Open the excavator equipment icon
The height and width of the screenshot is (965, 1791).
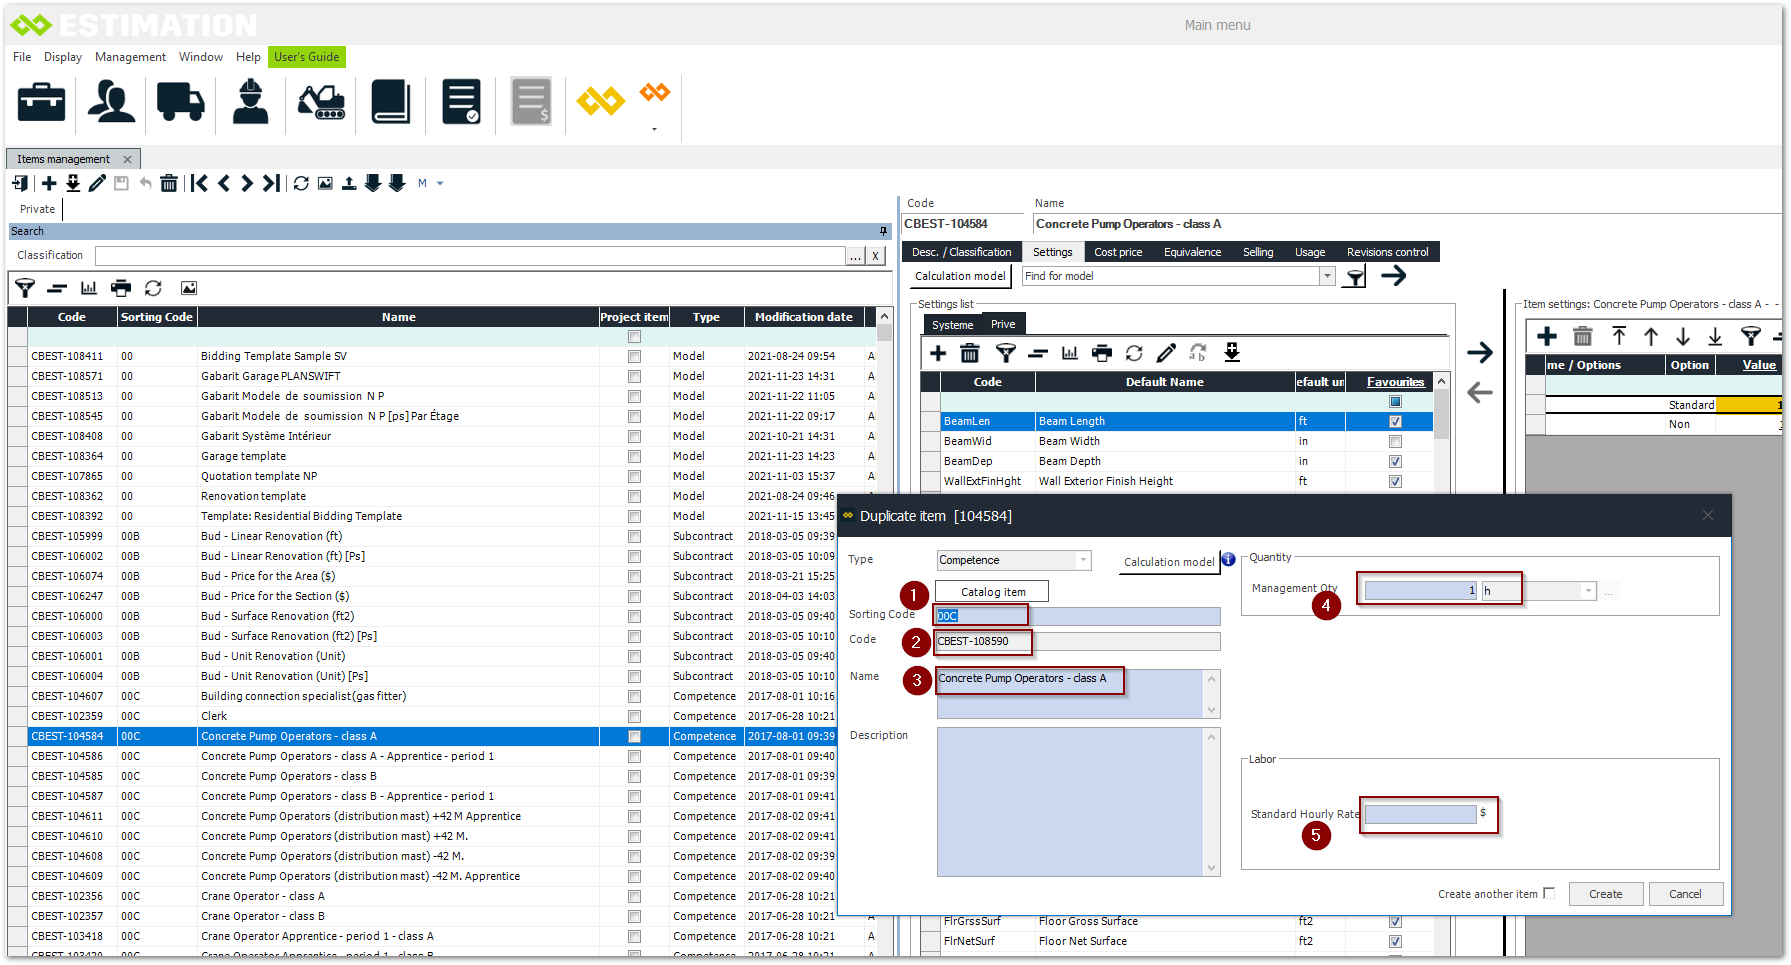pos(321,102)
